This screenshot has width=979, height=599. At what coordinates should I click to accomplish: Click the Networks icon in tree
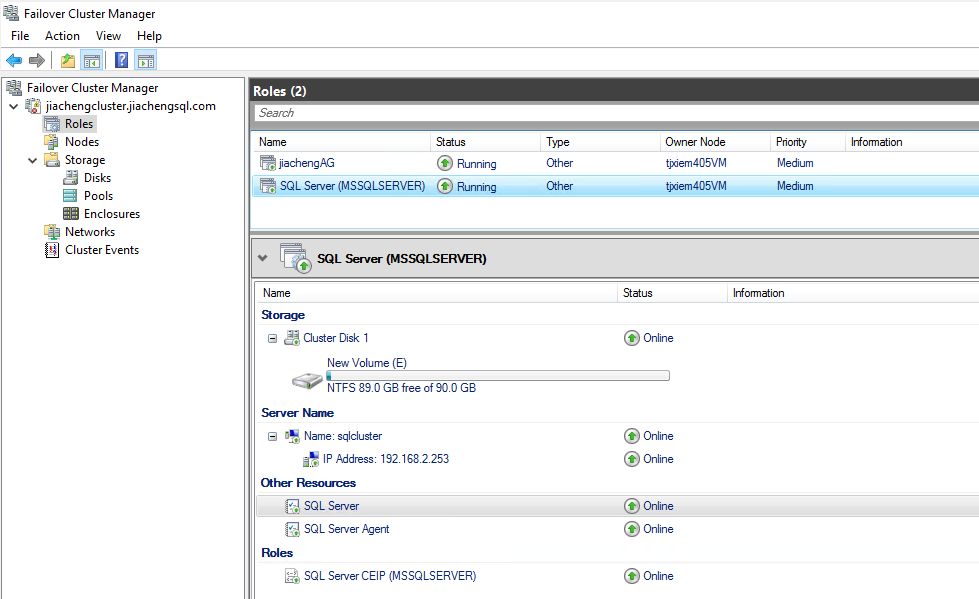tap(52, 232)
